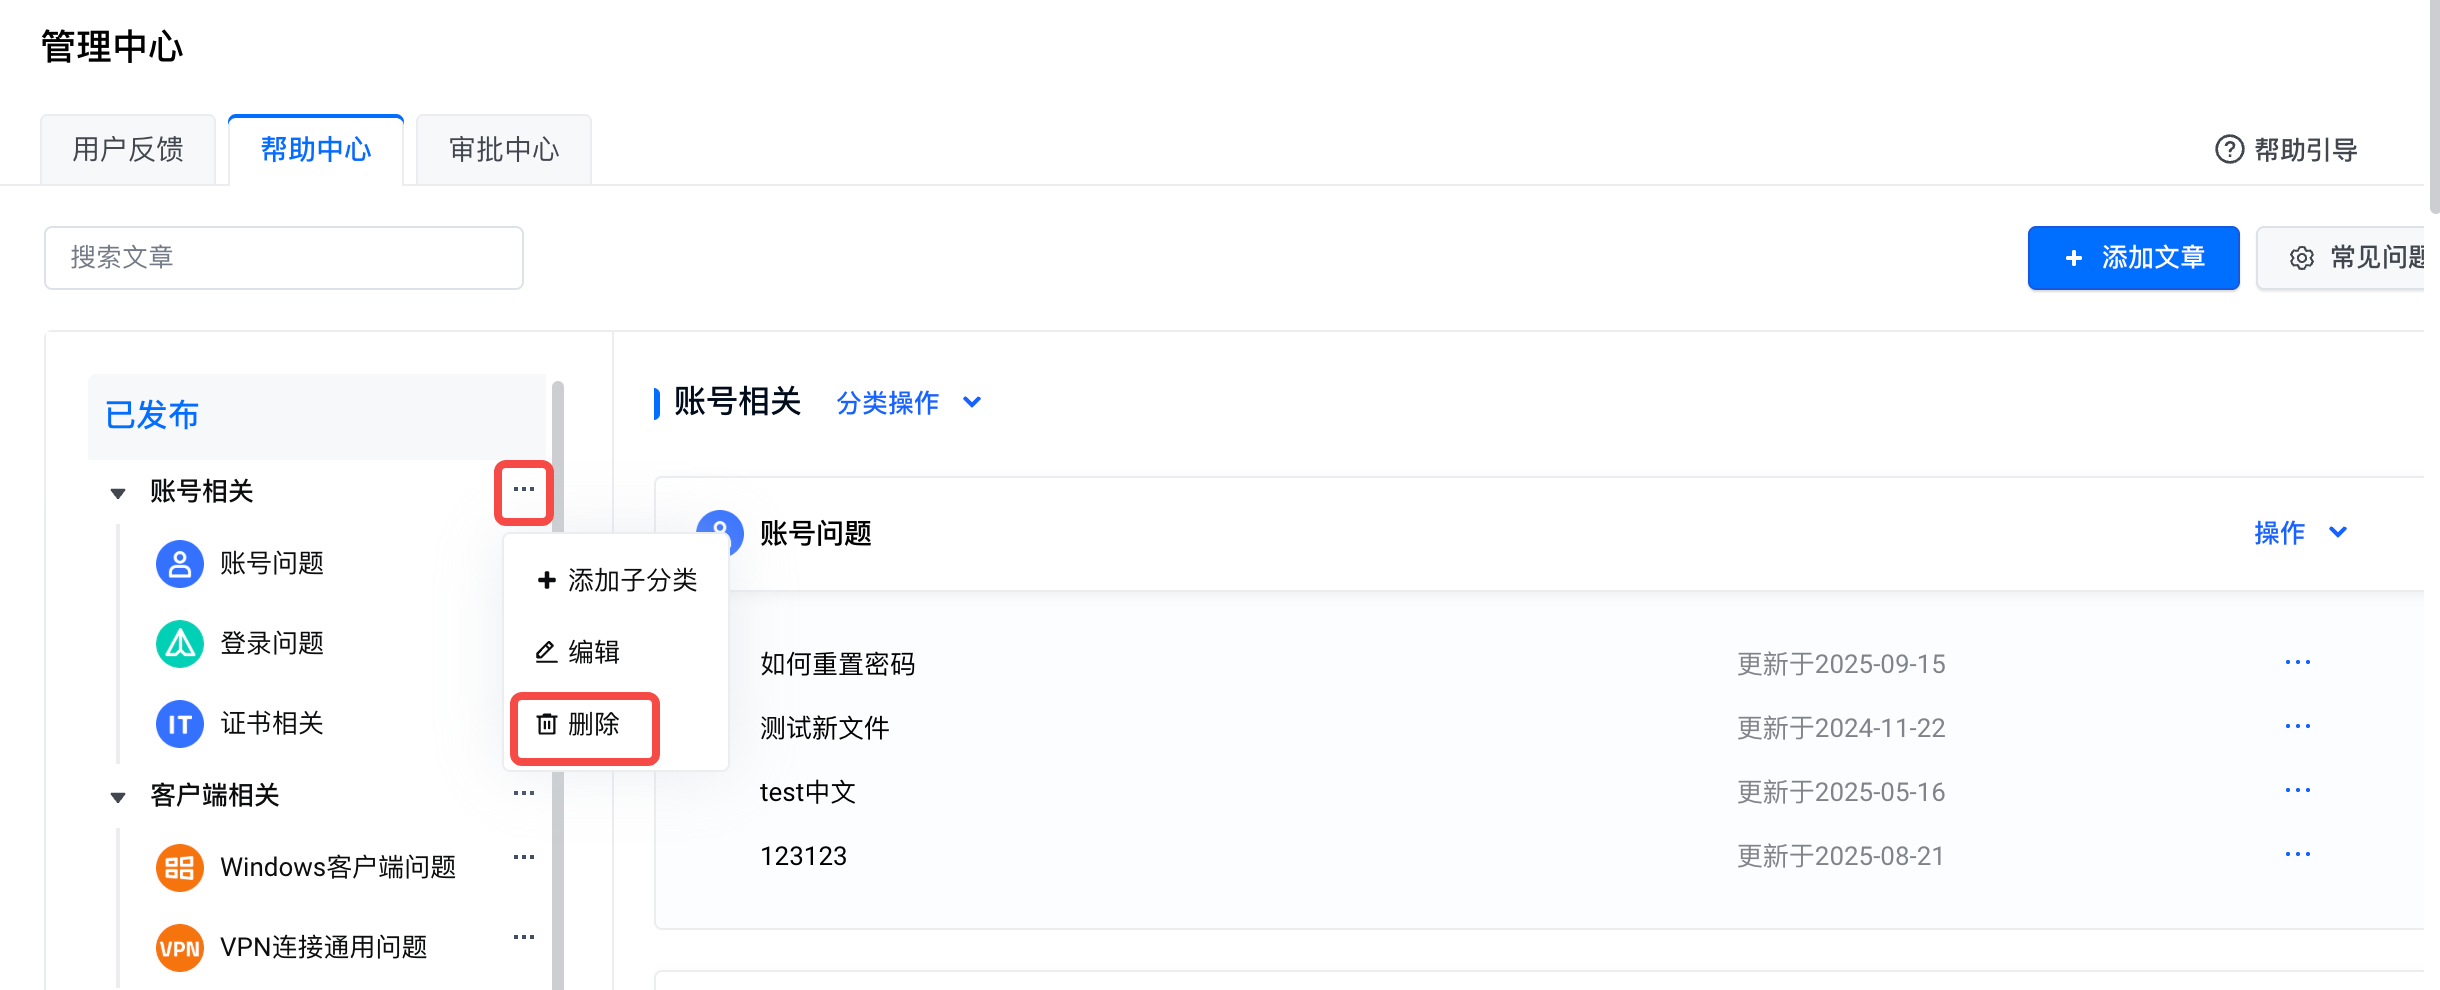Select the 已发布 section header

(x=317, y=416)
